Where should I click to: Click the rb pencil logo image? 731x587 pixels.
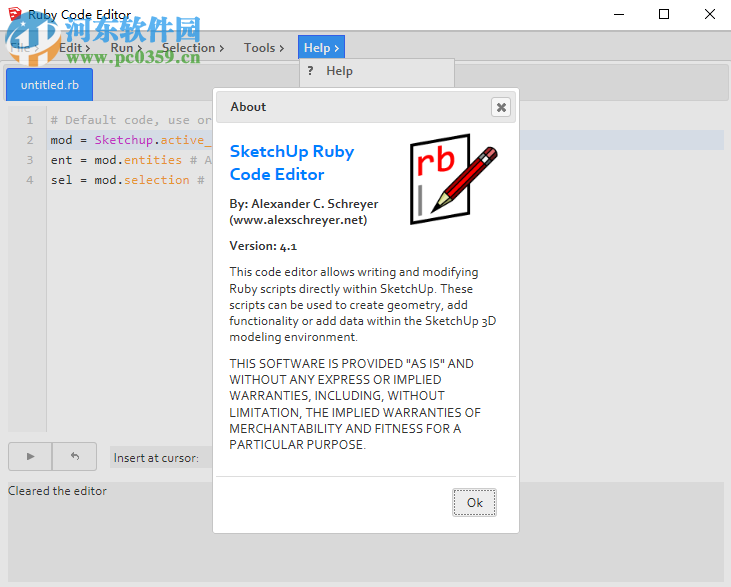[x=453, y=179]
